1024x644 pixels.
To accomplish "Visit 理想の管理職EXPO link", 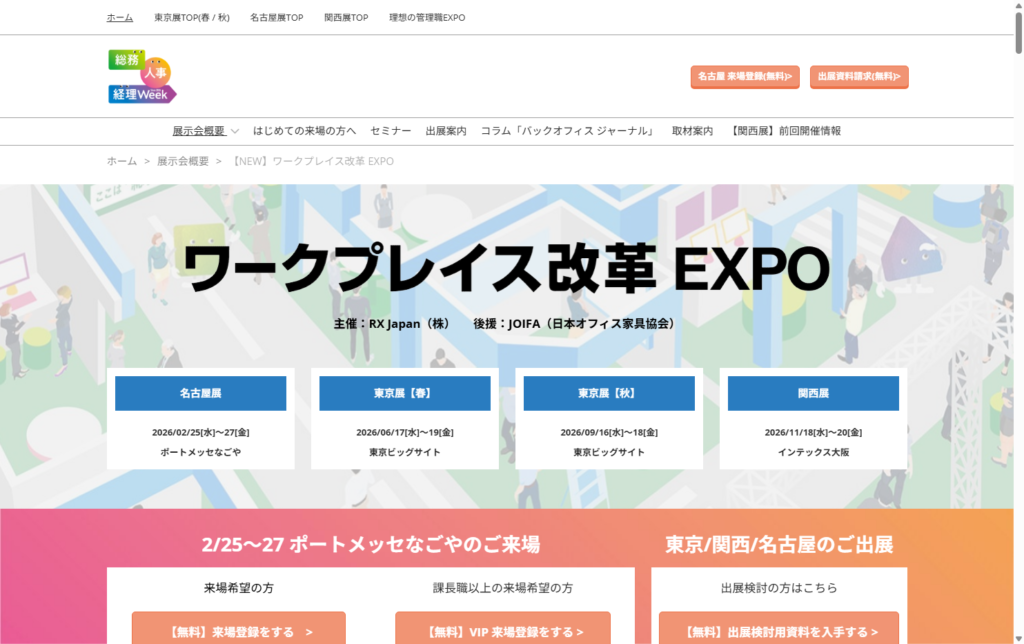I will [427, 18].
